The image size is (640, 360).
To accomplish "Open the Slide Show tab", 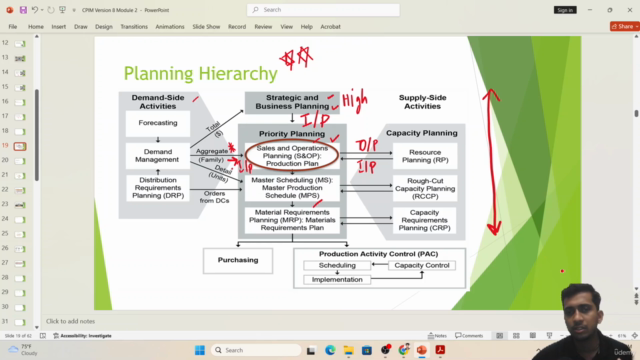I will 206,27.
